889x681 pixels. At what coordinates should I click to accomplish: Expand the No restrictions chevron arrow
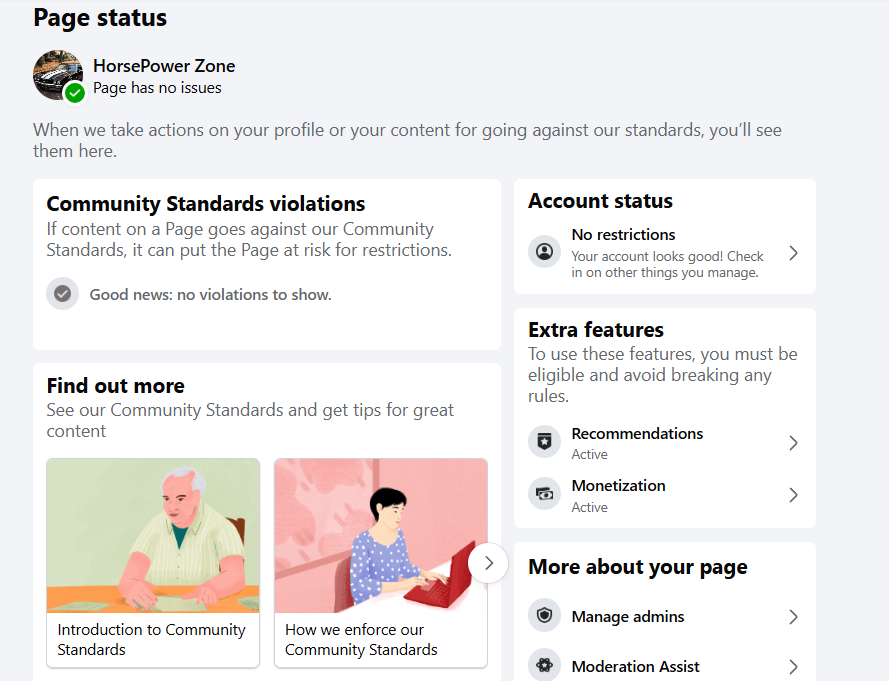[793, 253]
